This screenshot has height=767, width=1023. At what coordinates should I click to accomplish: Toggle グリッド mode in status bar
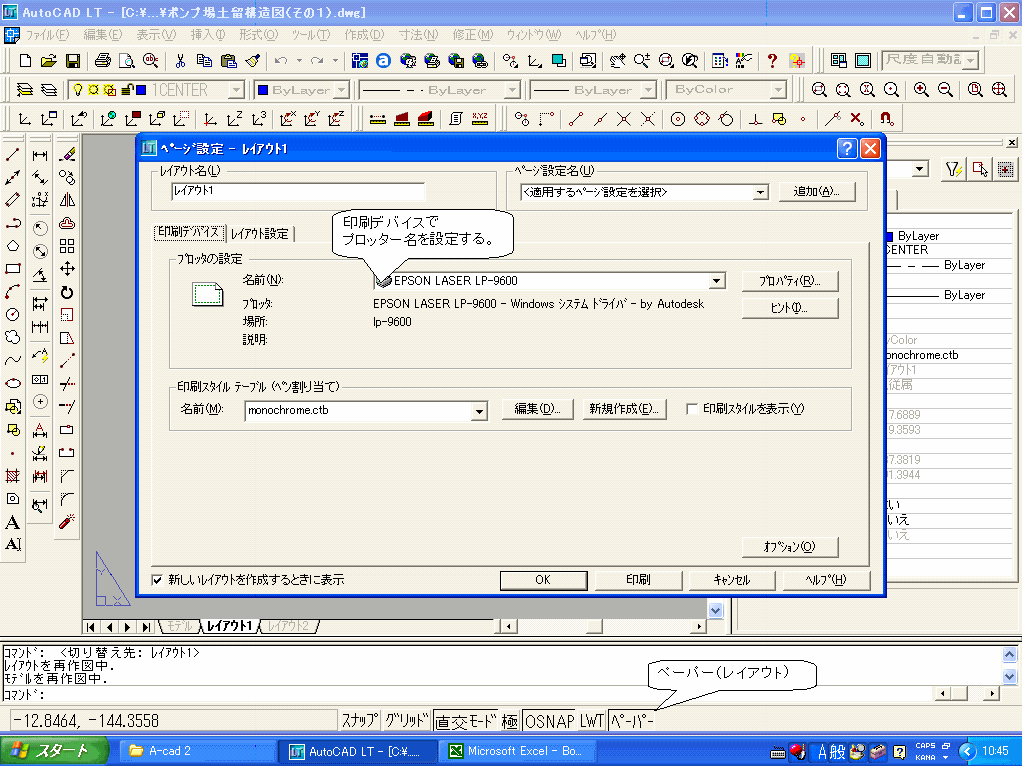(x=406, y=721)
